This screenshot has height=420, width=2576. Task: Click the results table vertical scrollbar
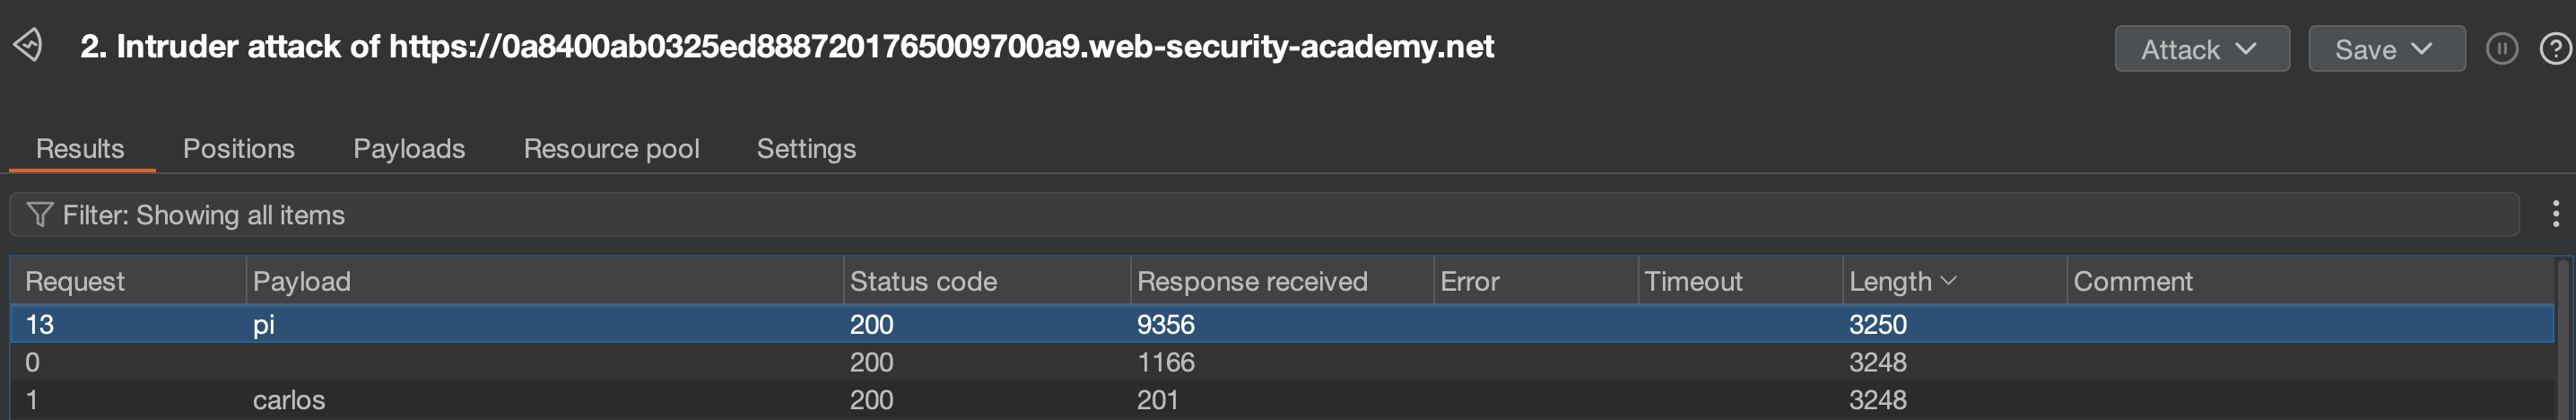pyautogui.click(x=2563, y=340)
